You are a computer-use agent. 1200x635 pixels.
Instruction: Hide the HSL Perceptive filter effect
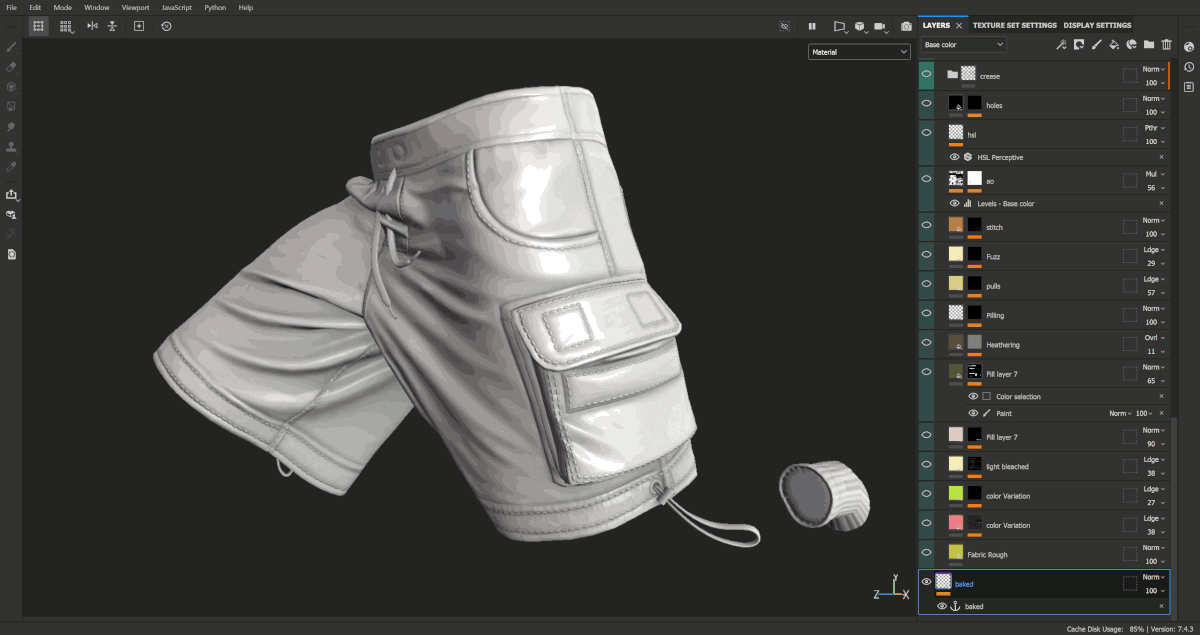click(x=954, y=157)
